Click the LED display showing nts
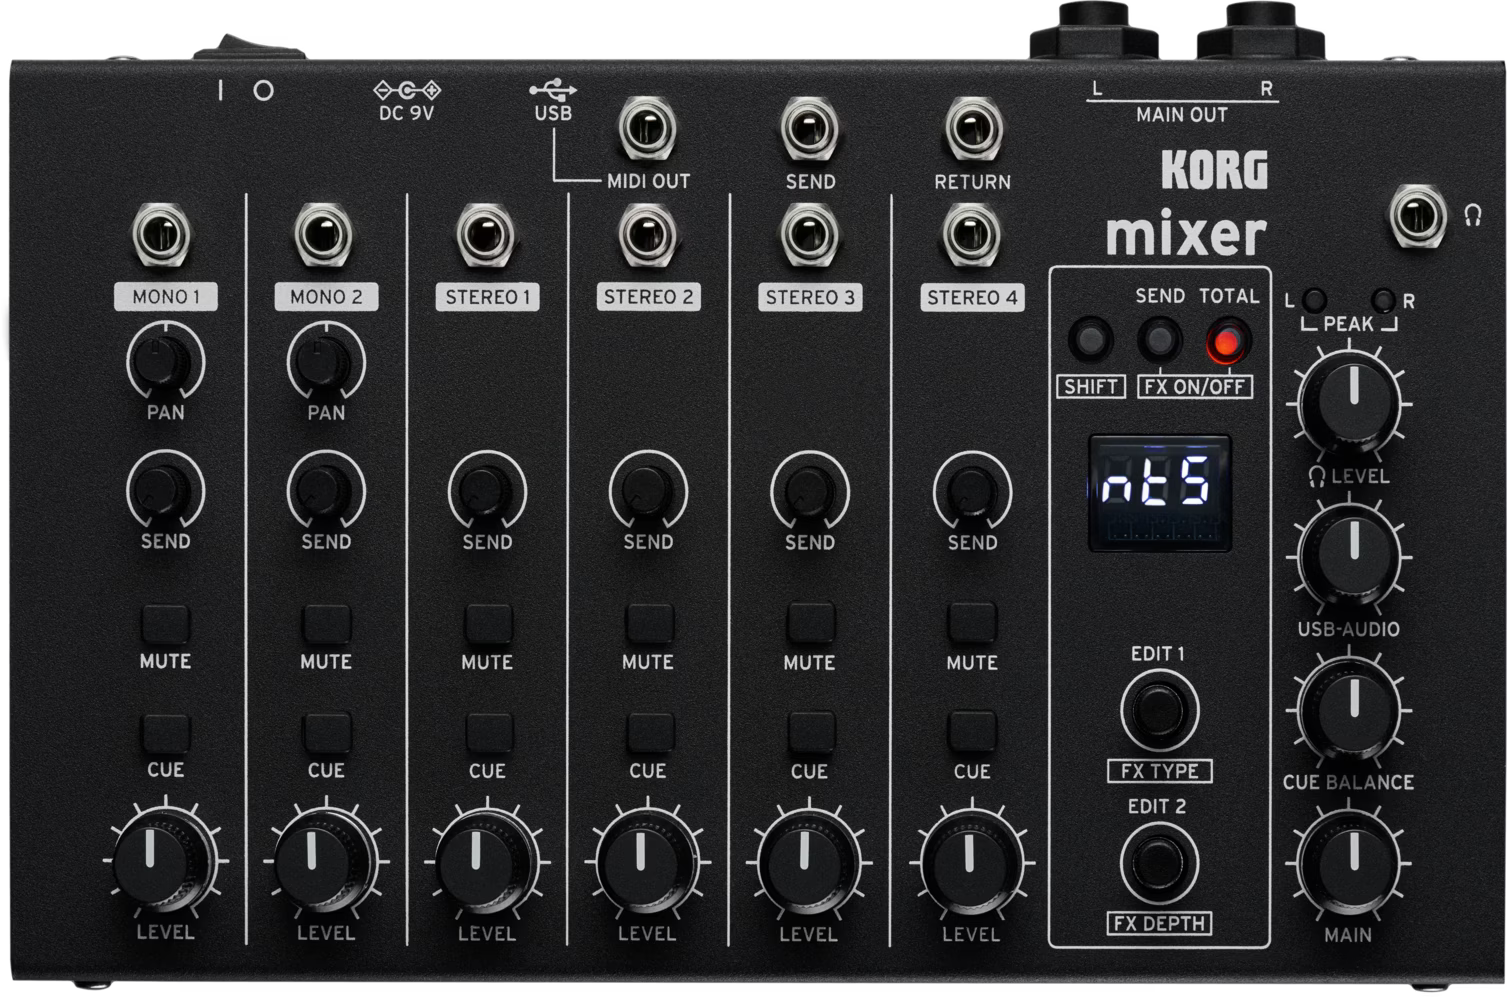 tap(1159, 492)
